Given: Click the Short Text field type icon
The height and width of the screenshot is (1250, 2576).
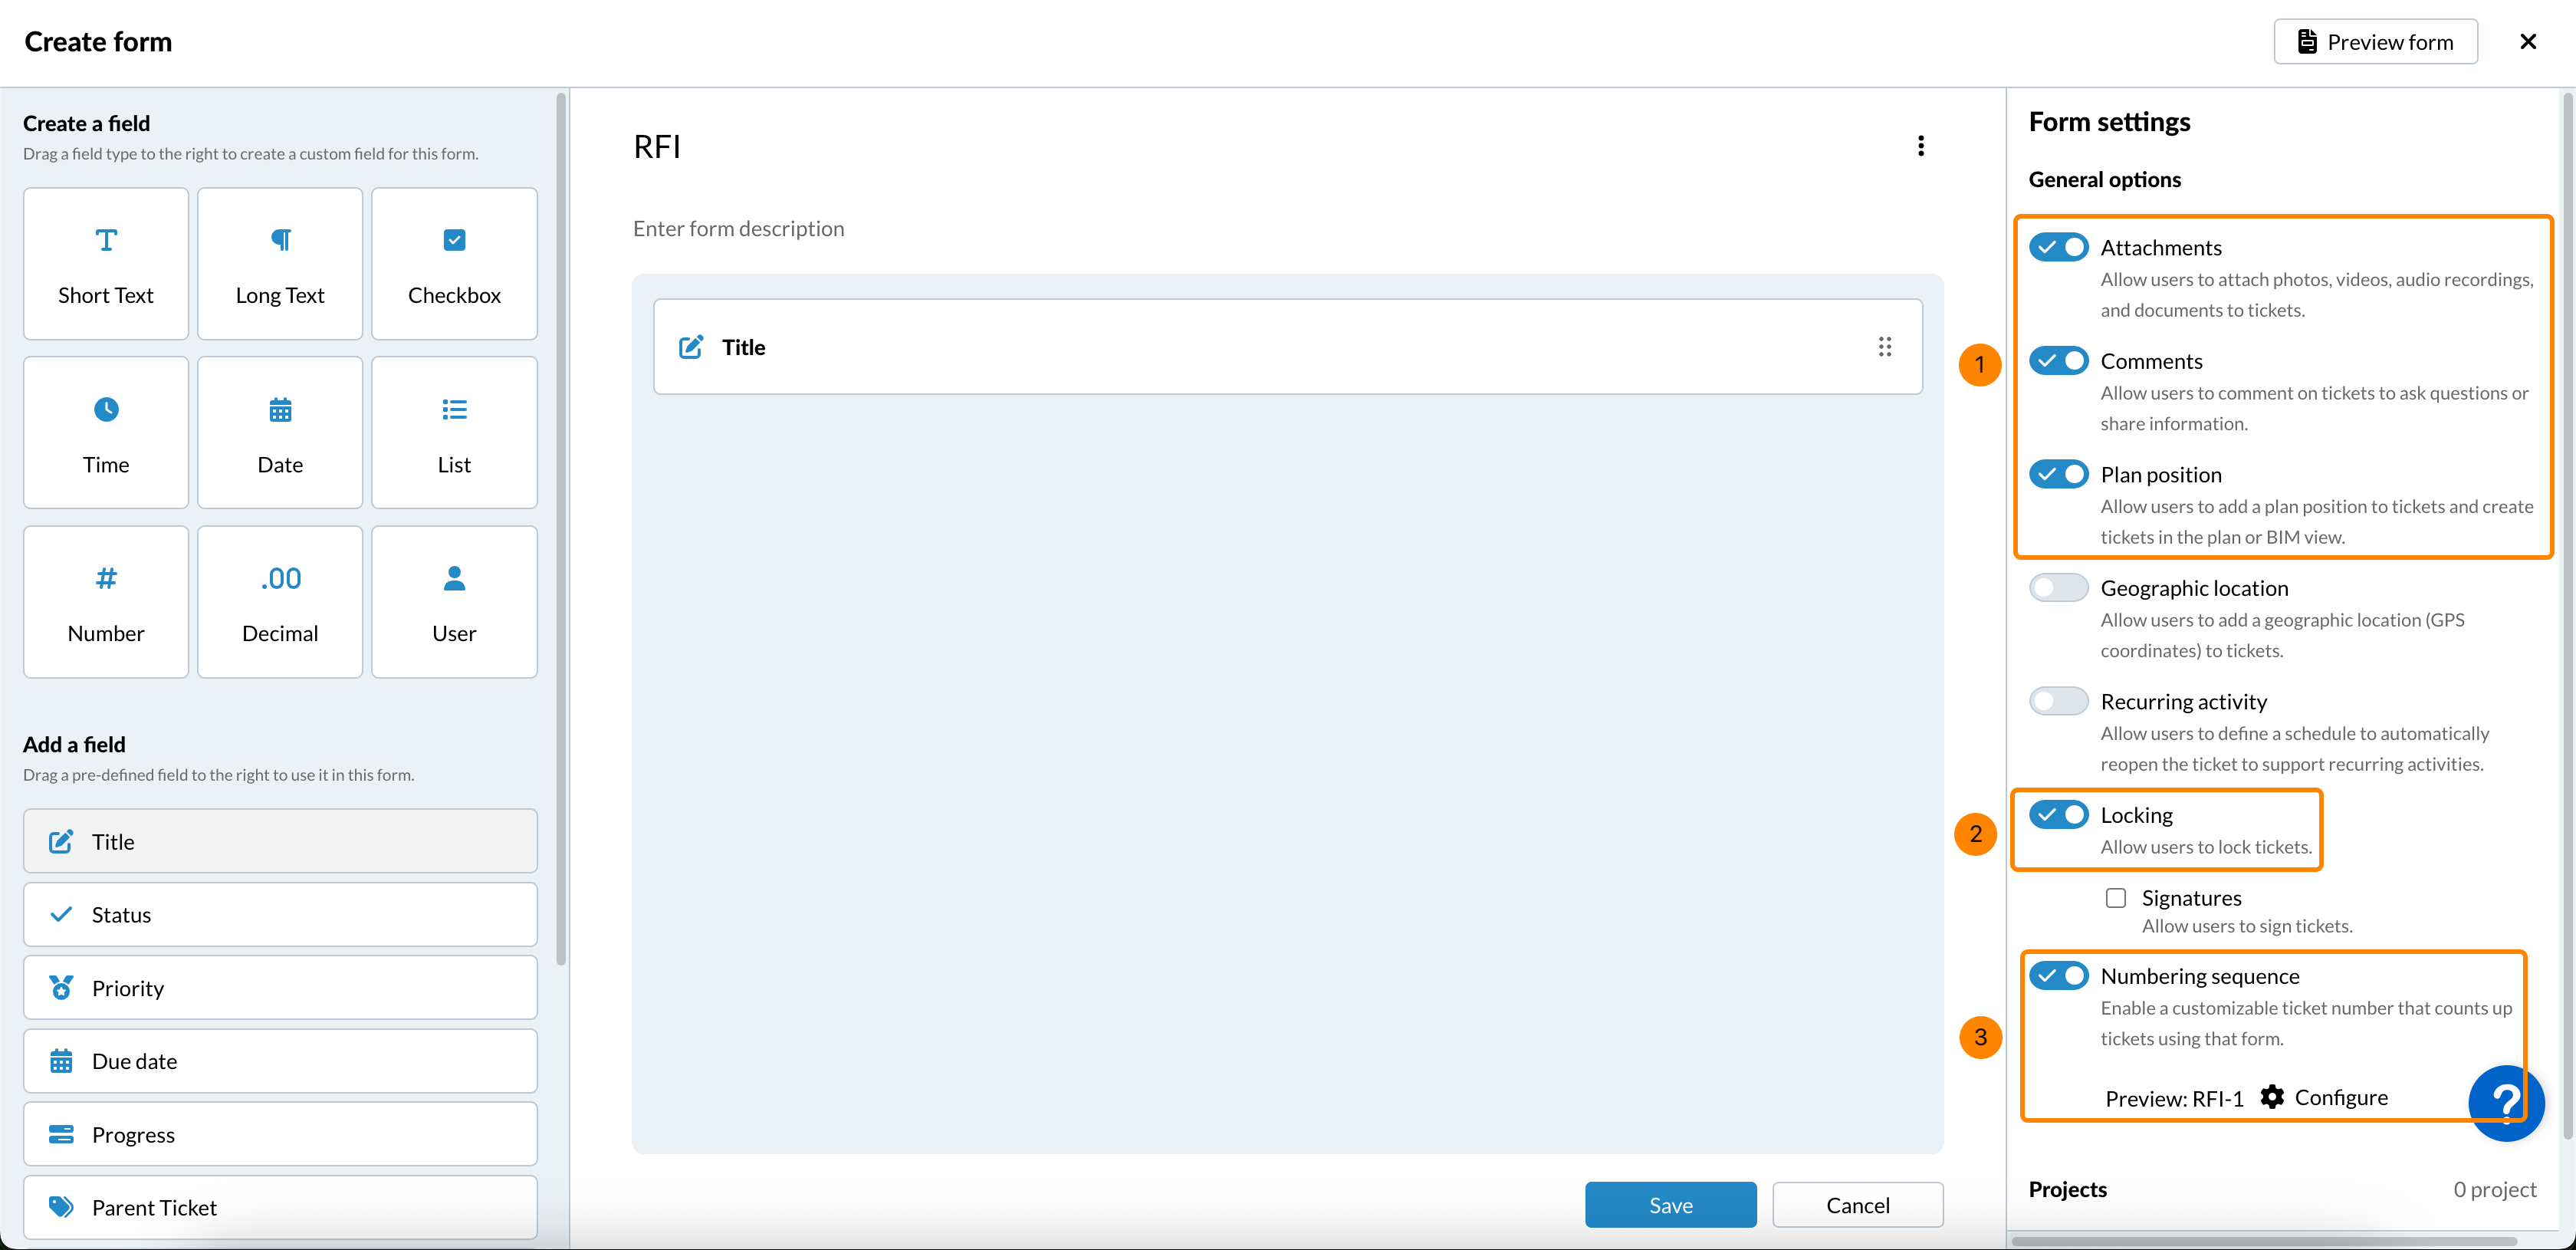Looking at the screenshot, I should tap(106, 240).
